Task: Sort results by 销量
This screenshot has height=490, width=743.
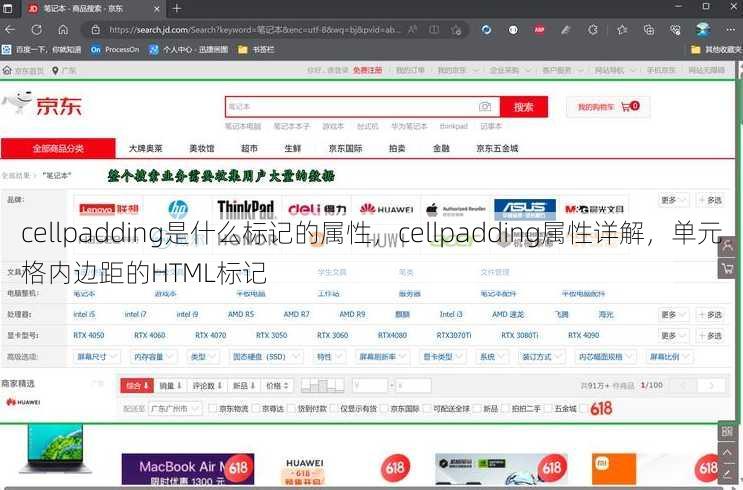Action: pyautogui.click(x=171, y=386)
